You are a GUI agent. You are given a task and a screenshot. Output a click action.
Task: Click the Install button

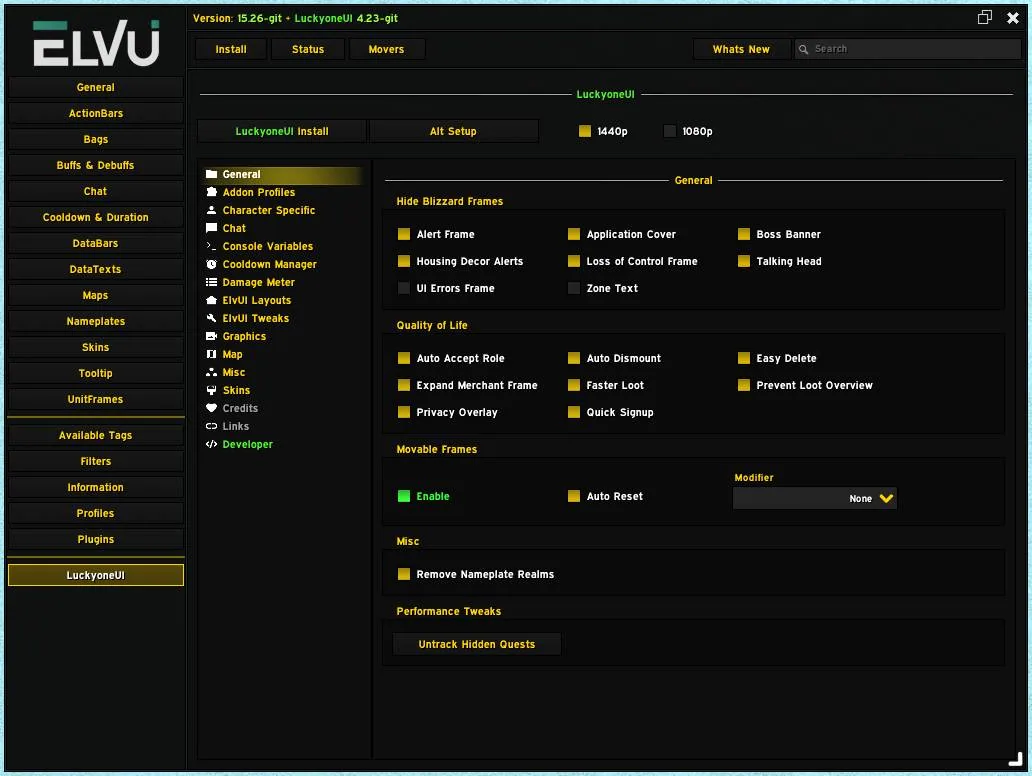tap(231, 49)
